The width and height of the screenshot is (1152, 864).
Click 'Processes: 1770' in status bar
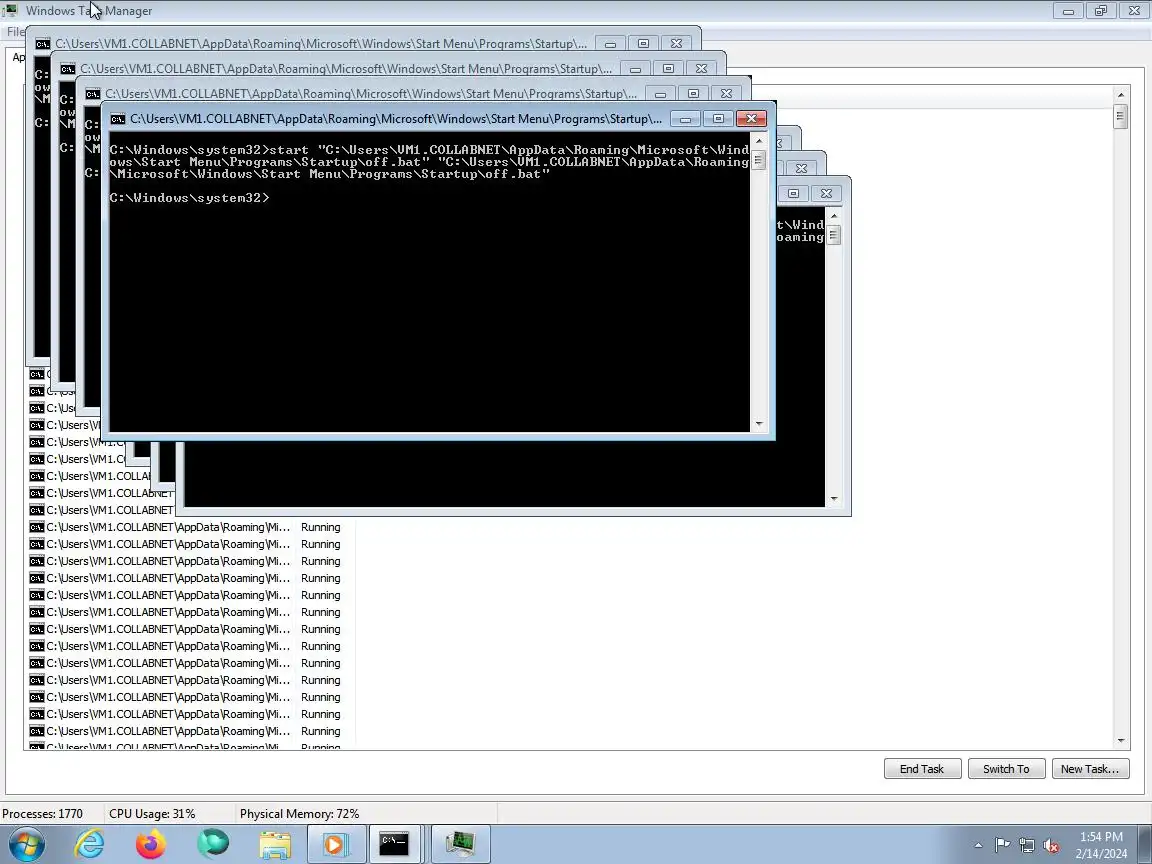click(43, 813)
